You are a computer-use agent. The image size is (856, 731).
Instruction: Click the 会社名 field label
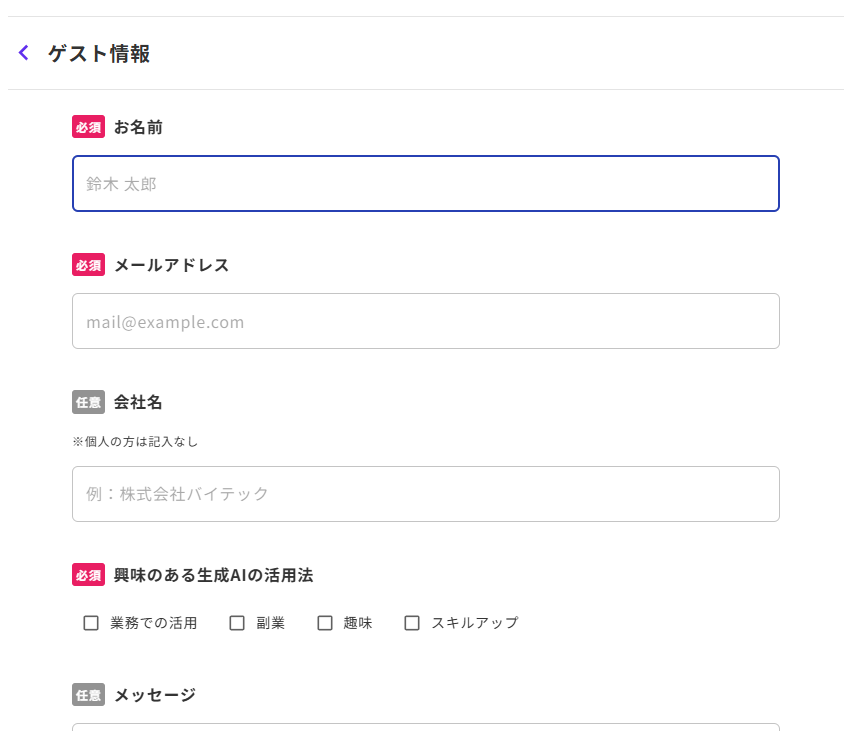pyautogui.click(x=138, y=403)
